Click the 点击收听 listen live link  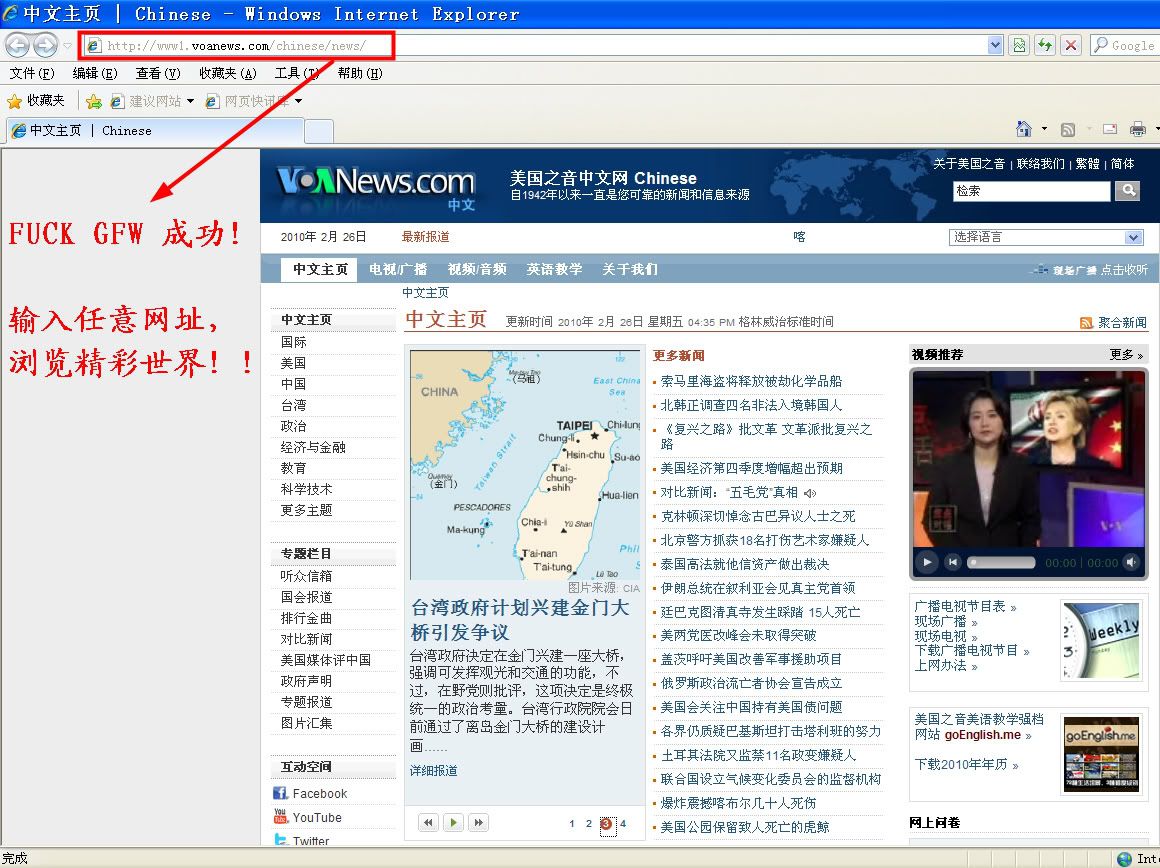(1124, 270)
